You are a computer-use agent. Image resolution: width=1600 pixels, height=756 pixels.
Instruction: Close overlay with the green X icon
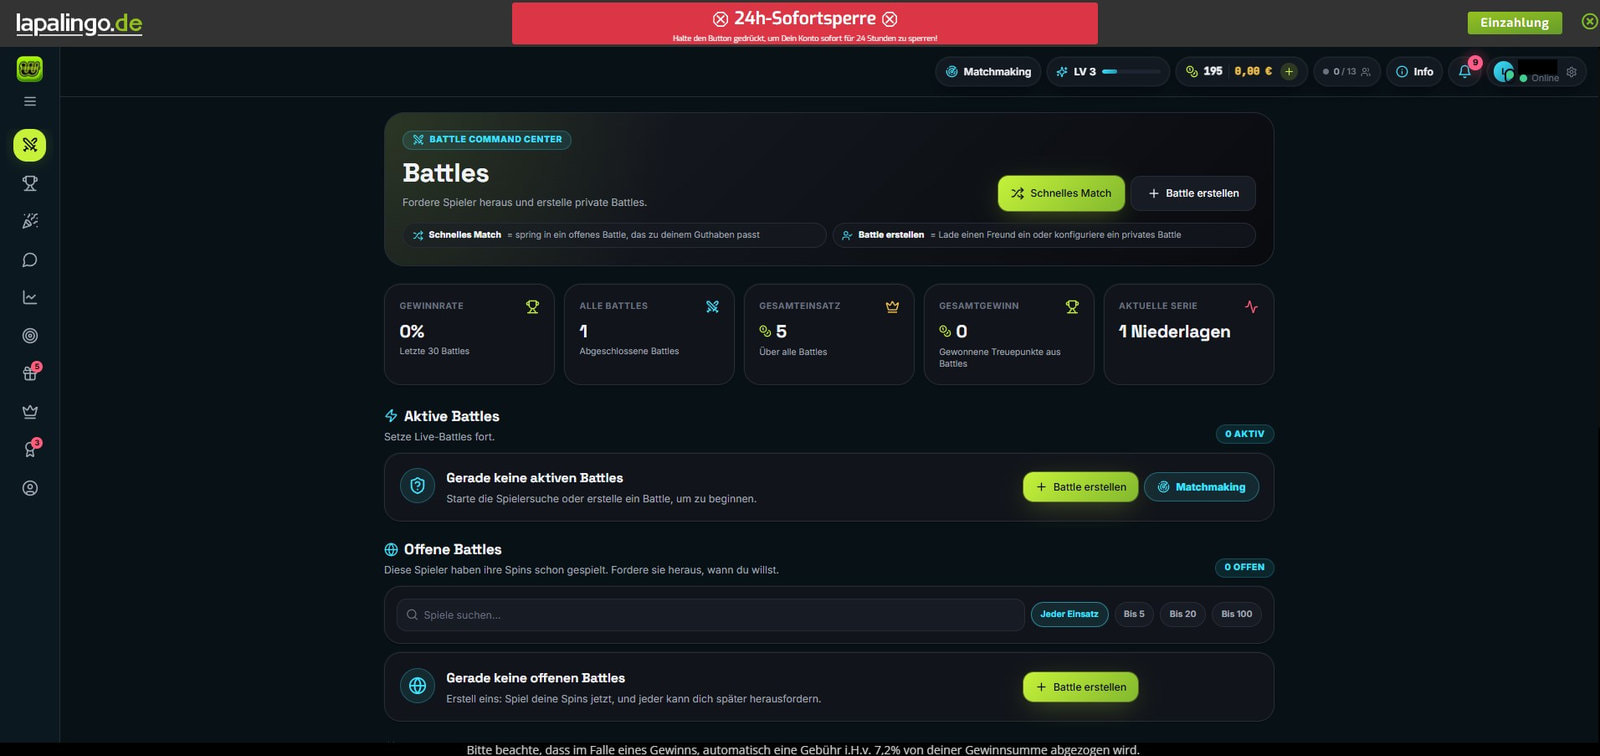coord(1589,21)
